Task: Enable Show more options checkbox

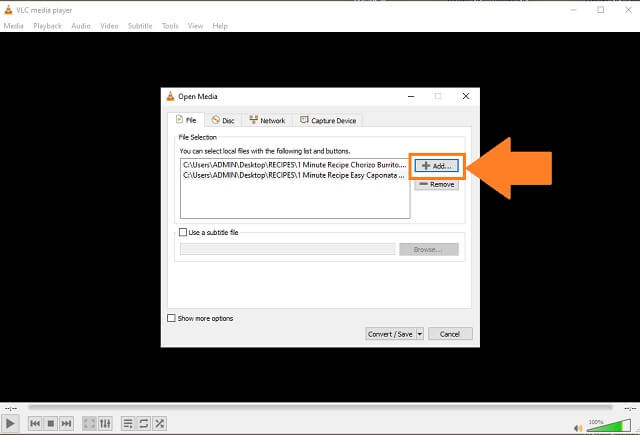Action: [x=171, y=318]
